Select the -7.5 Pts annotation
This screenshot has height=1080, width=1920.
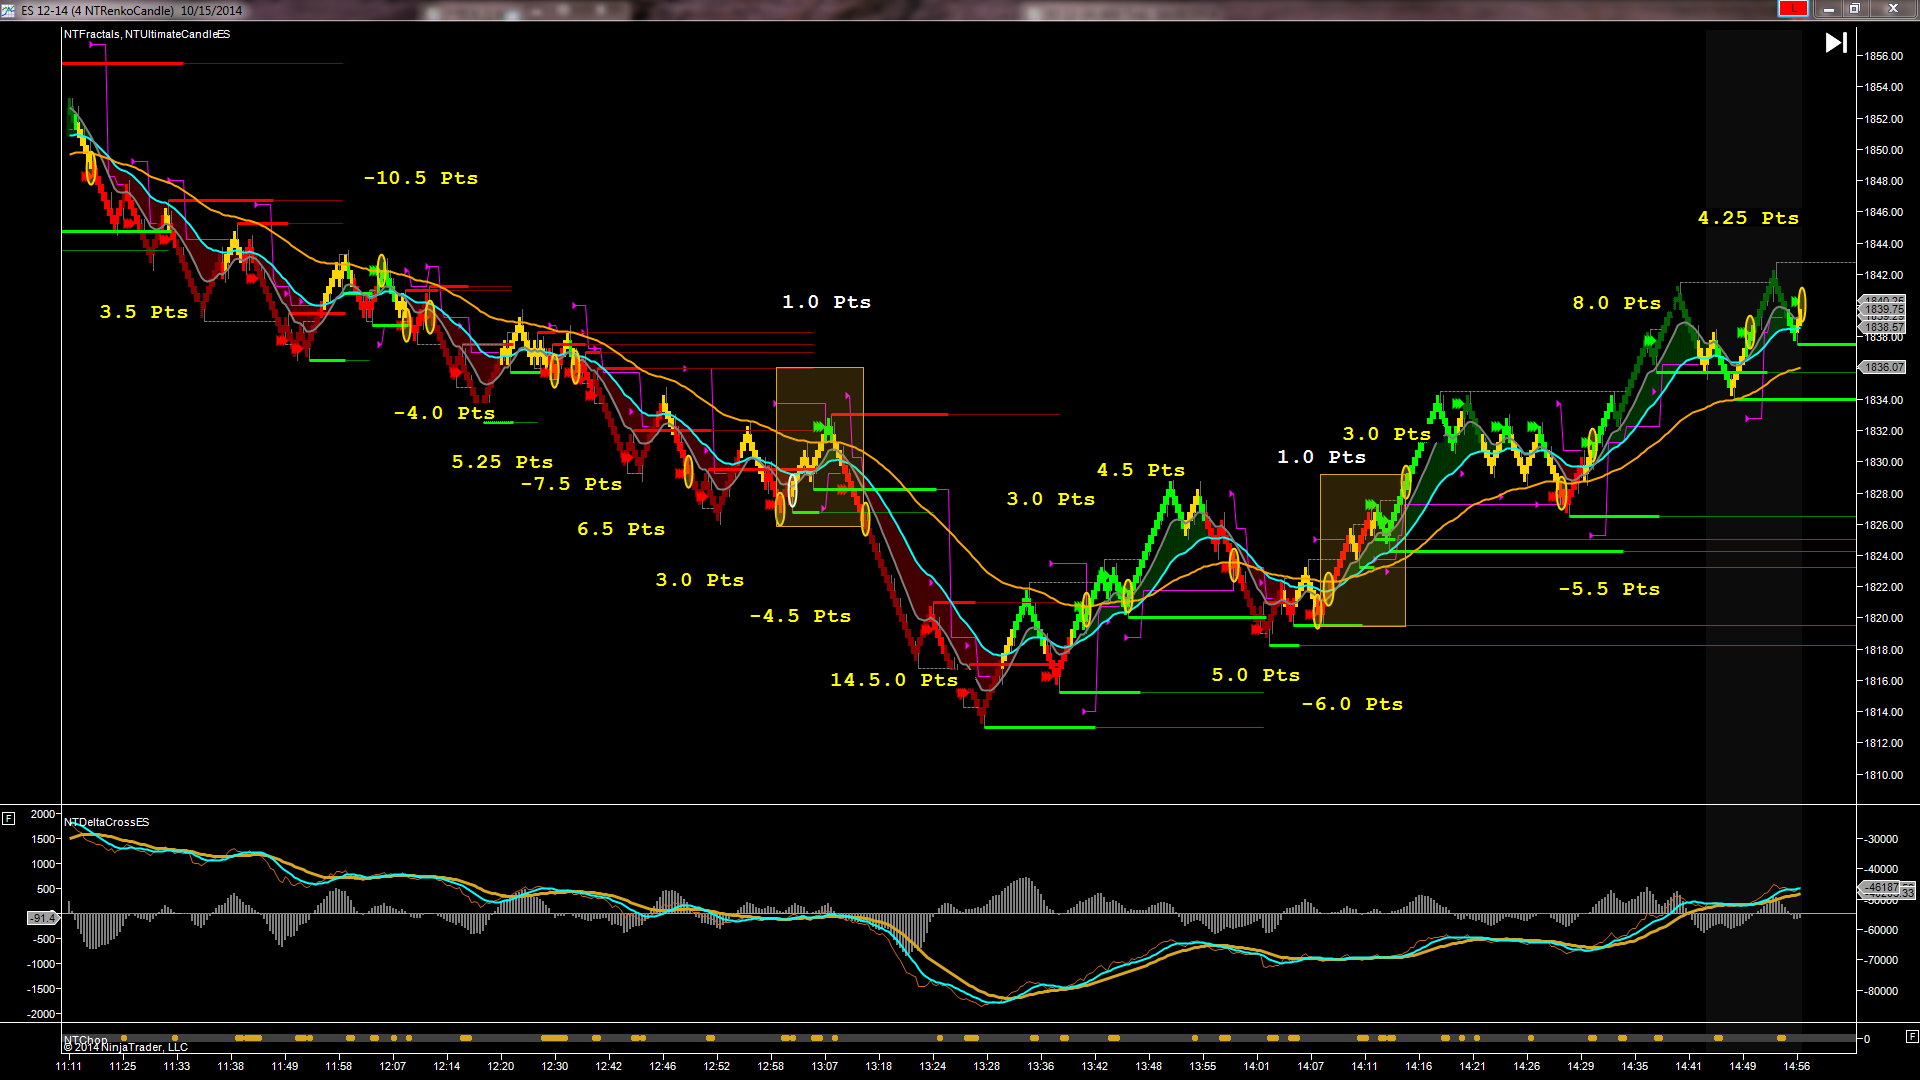pos(572,484)
